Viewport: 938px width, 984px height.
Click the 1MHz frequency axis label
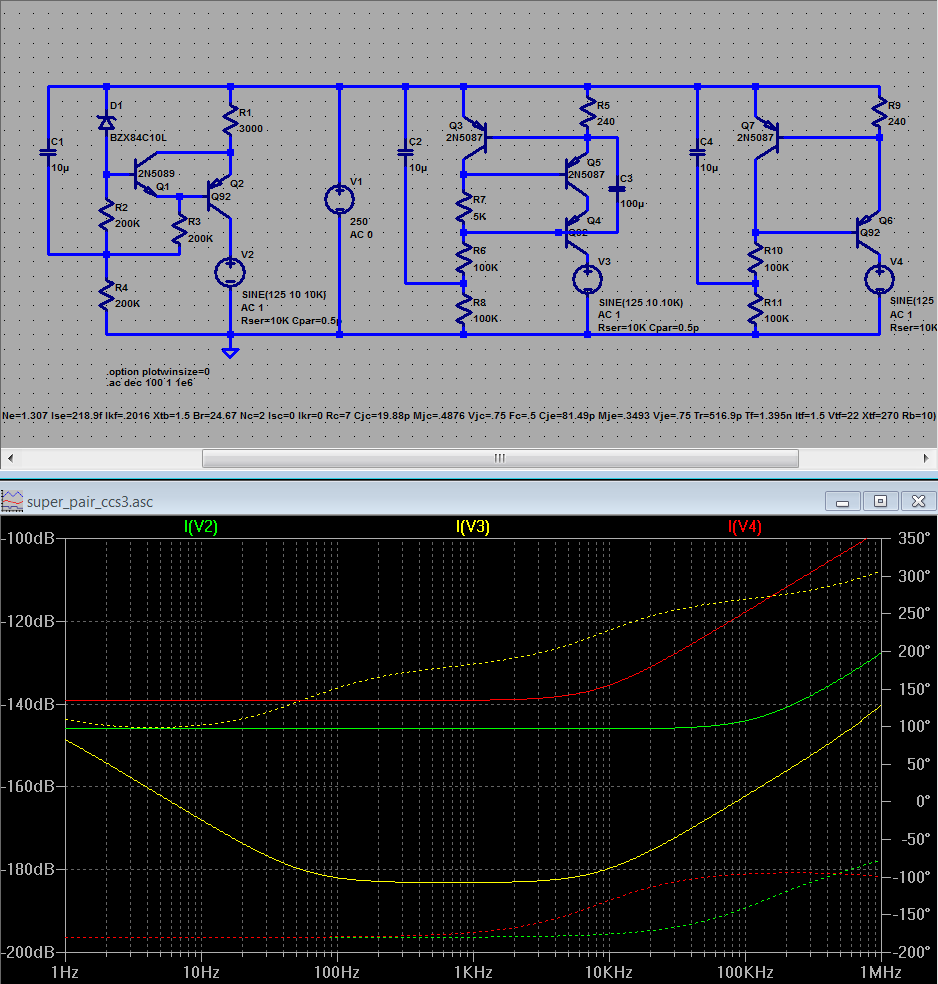point(880,973)
